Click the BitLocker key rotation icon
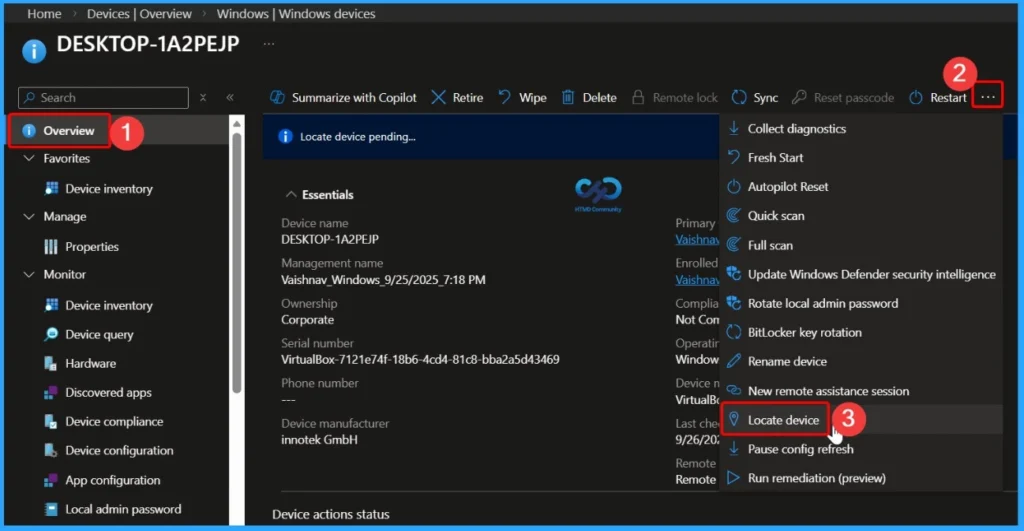This screenshot has height=531, width=1024. coord(734,332)
